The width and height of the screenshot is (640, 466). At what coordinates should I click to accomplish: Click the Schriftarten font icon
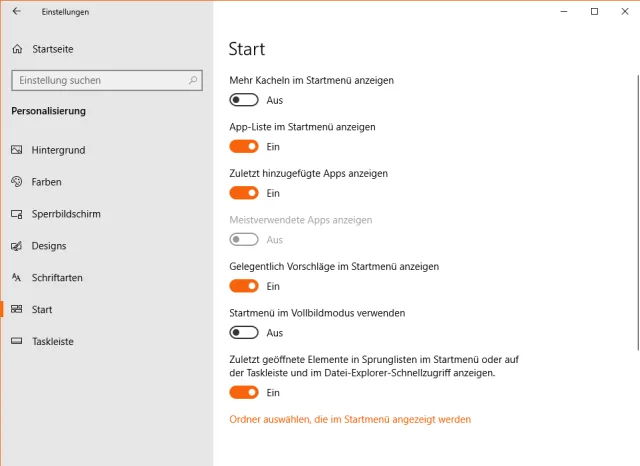[17, 278]
